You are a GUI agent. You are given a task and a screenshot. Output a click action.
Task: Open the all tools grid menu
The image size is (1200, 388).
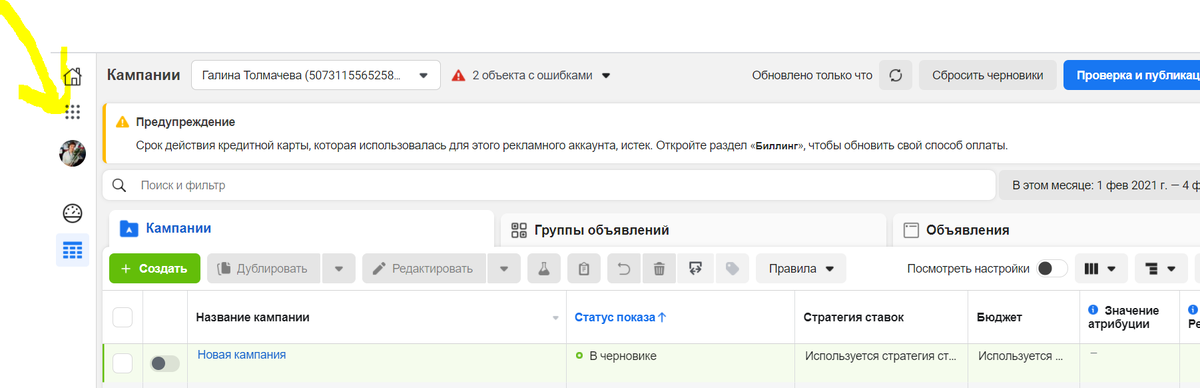pyautogui.click(x=72, y=111)
